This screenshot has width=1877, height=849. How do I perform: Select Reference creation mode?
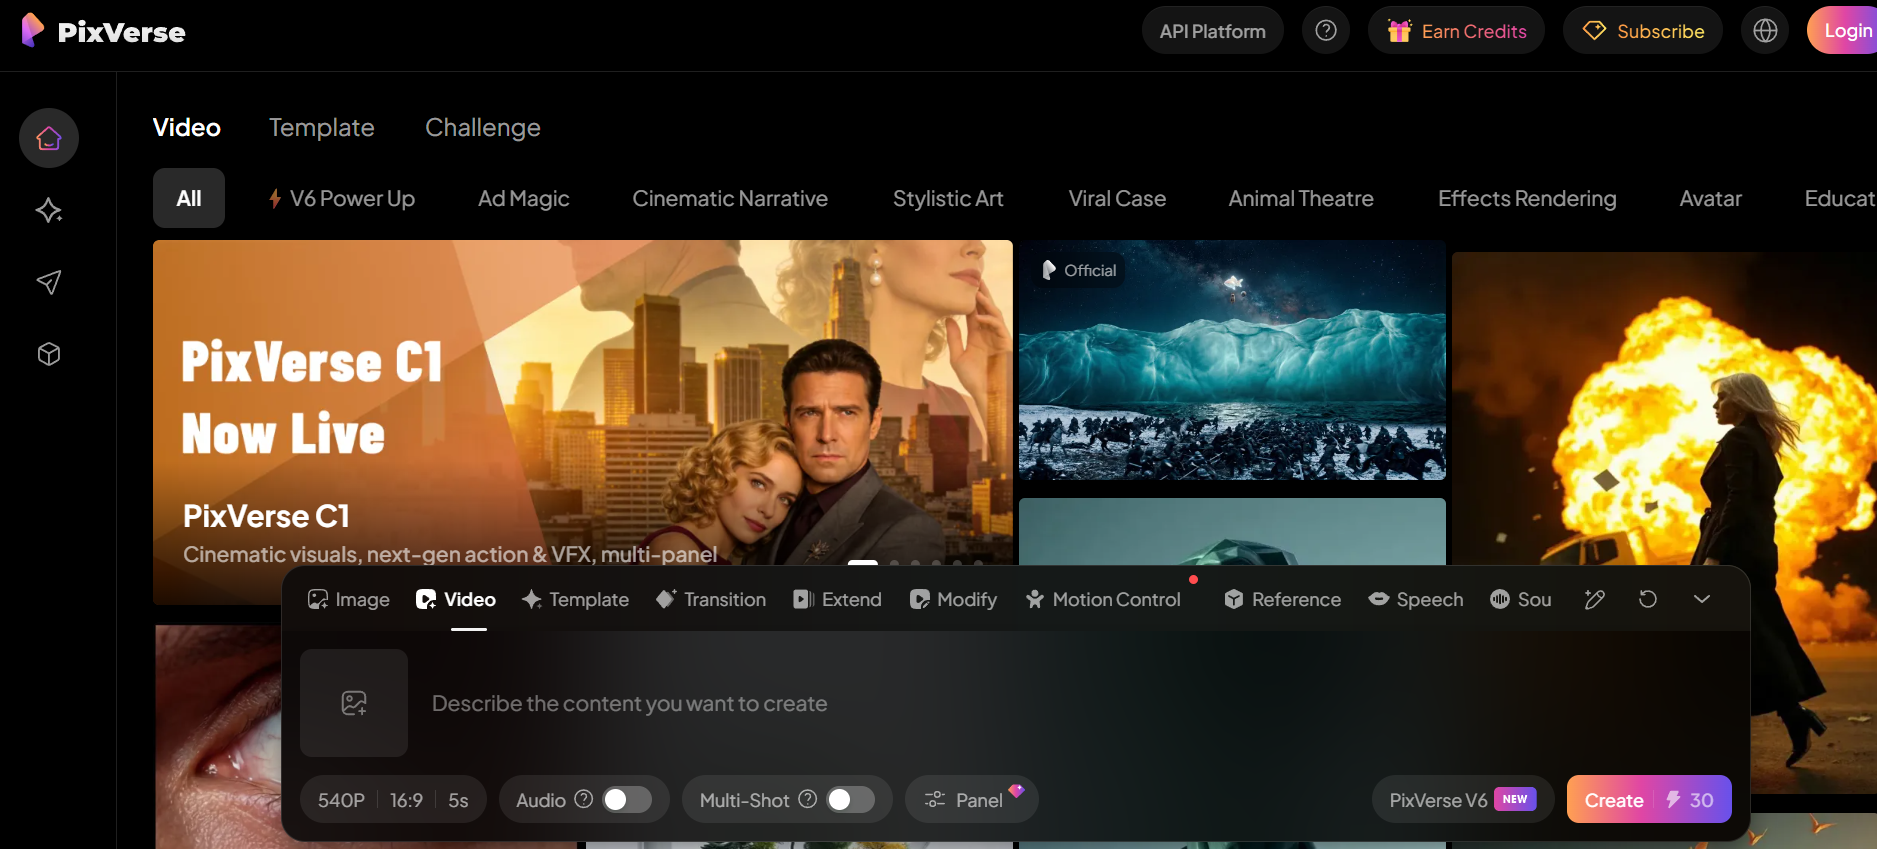(x=1283, y=599)
